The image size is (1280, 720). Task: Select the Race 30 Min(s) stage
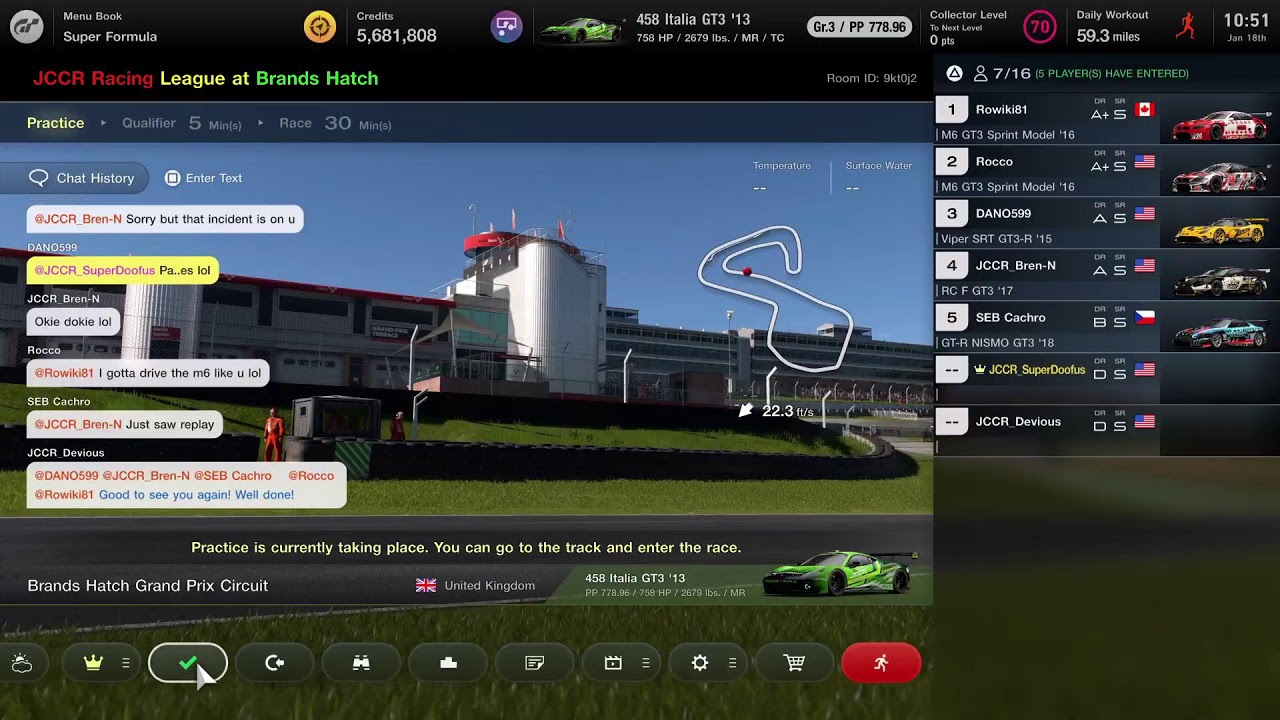335,123
